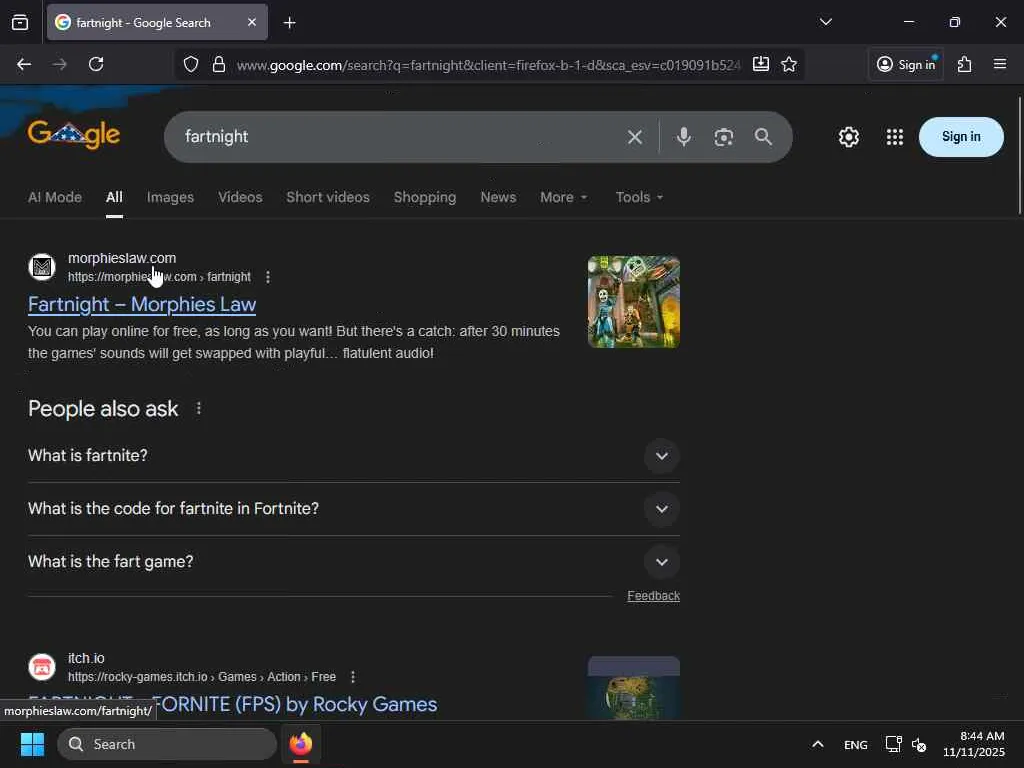Click the URL address bar
Image resolution: width=1024 pixels, height=768 pixels.
click(x=488, y=65)
